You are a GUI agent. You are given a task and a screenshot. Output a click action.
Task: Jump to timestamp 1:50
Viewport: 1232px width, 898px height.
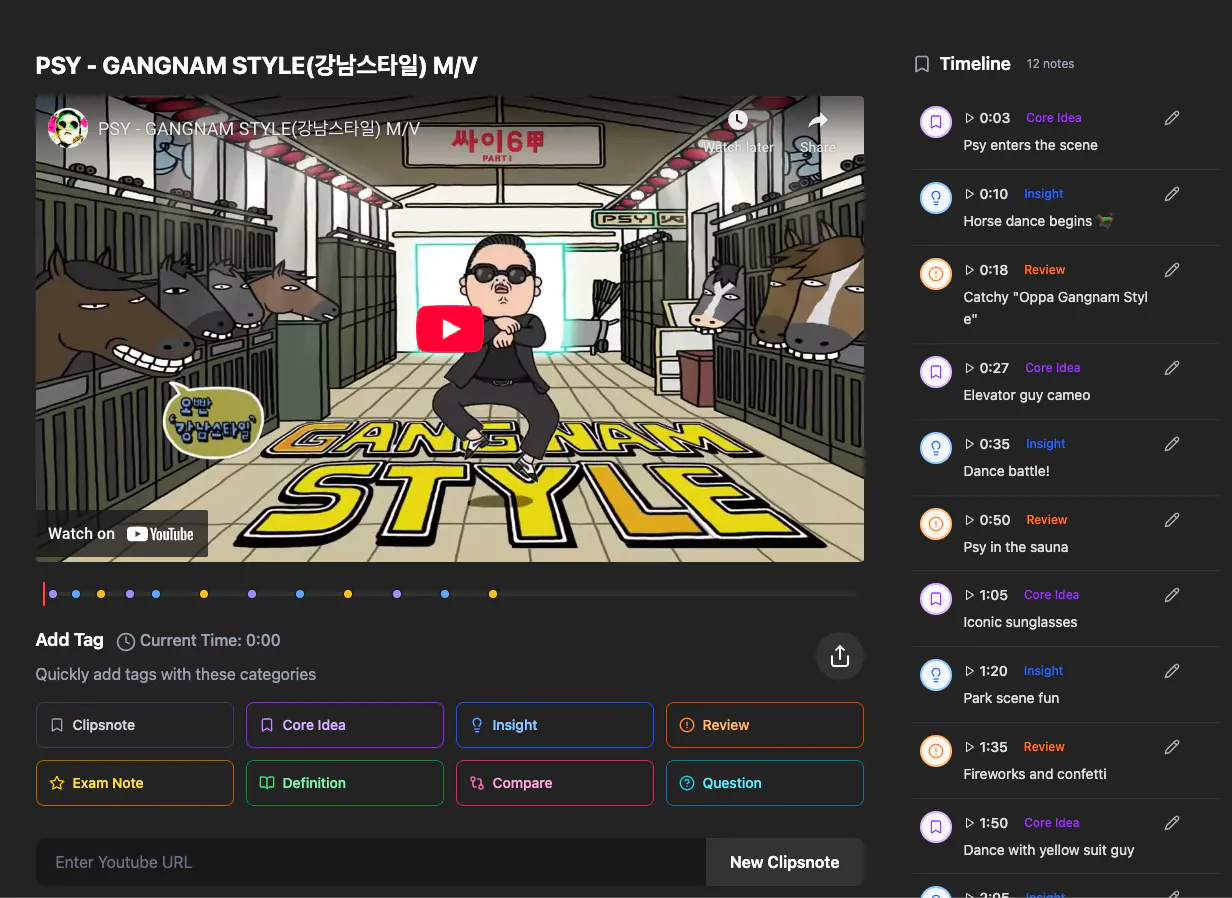click(986, 823)
